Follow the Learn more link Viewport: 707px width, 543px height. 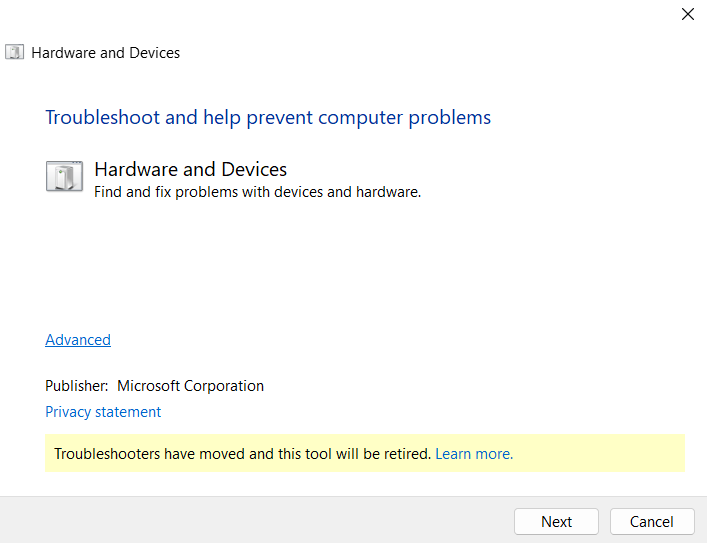[x=474, y=454]
